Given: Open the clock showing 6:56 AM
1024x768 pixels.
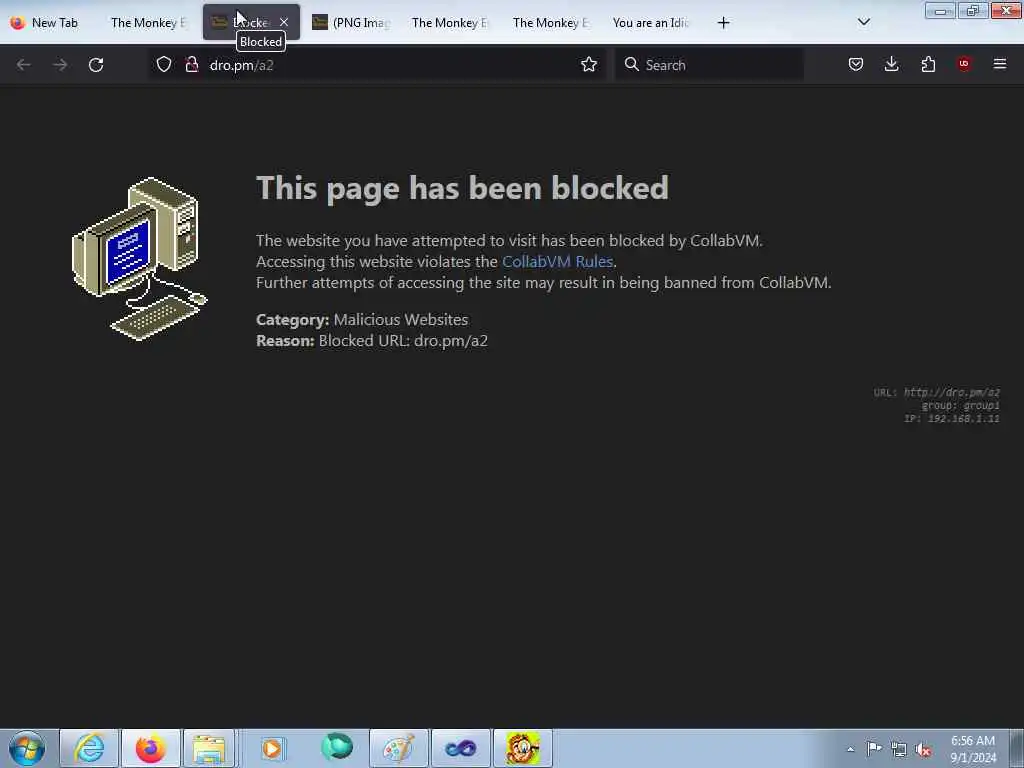Looking at the screenshot, I should (x=972, y=749).
